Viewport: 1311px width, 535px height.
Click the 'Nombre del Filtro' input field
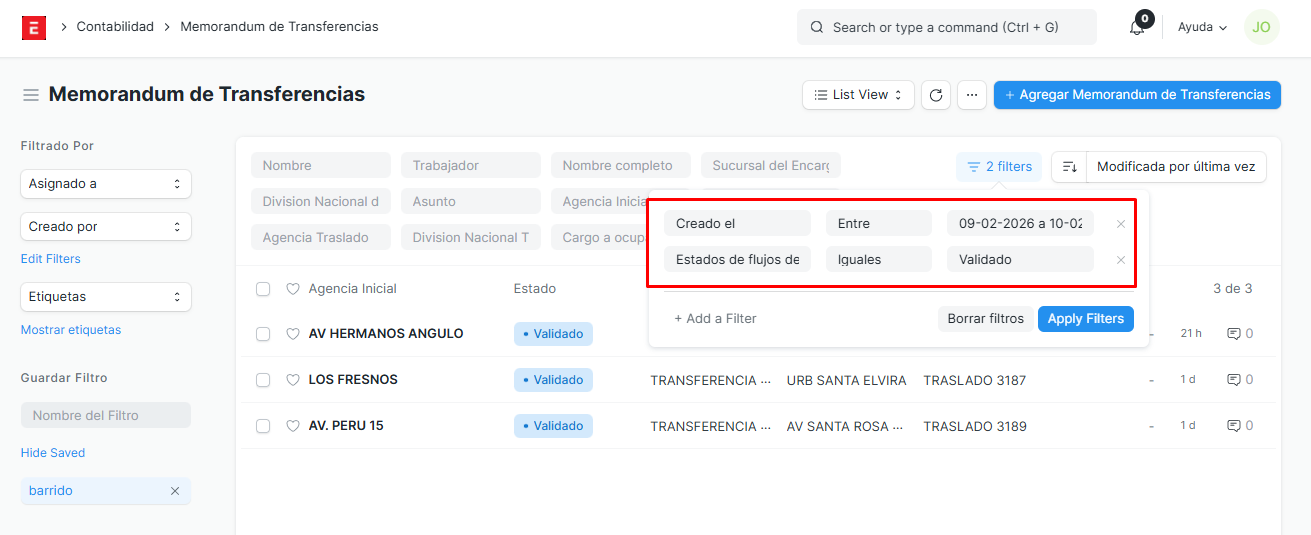pyautogui.click(x=105, y=415)
